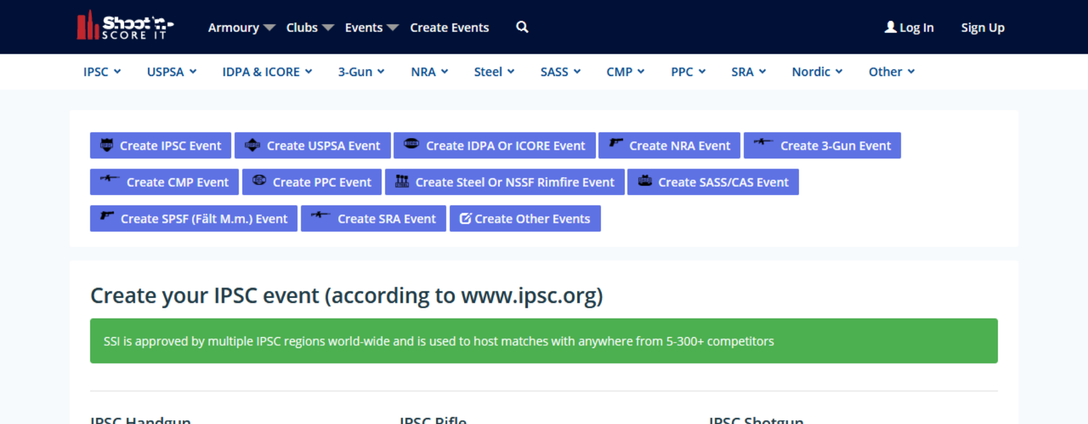Click the rifle icon on Create SRA Event
Image resolution: width=1088 pixels, height=424 pixels.
[x=321, y=215]
